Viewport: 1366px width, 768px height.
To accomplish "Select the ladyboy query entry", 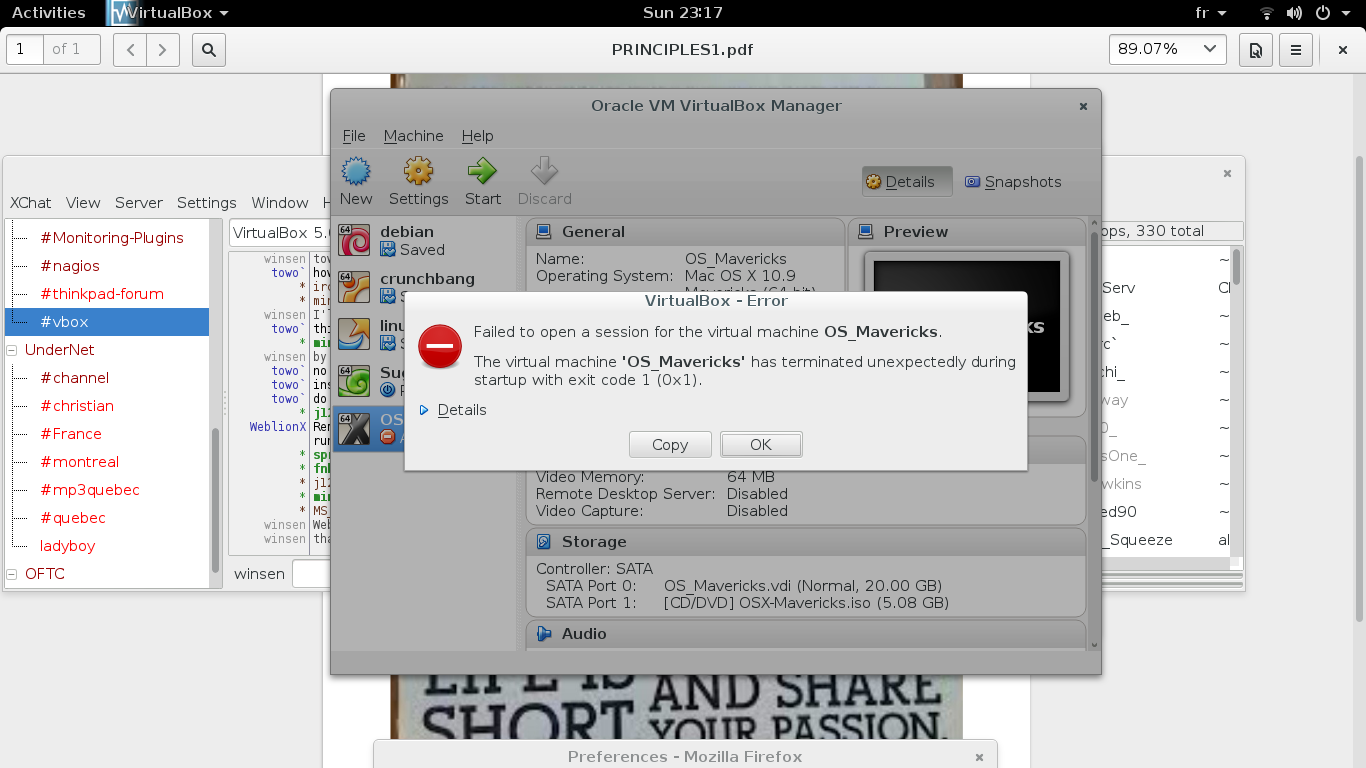I will (x=68, y=546).
